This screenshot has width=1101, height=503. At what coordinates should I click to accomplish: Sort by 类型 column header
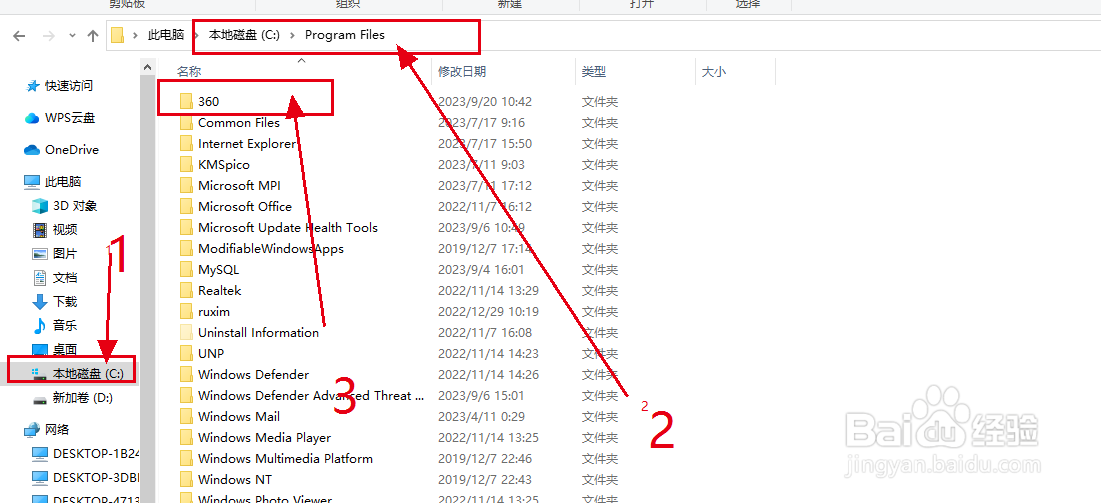tap(594, 72)
